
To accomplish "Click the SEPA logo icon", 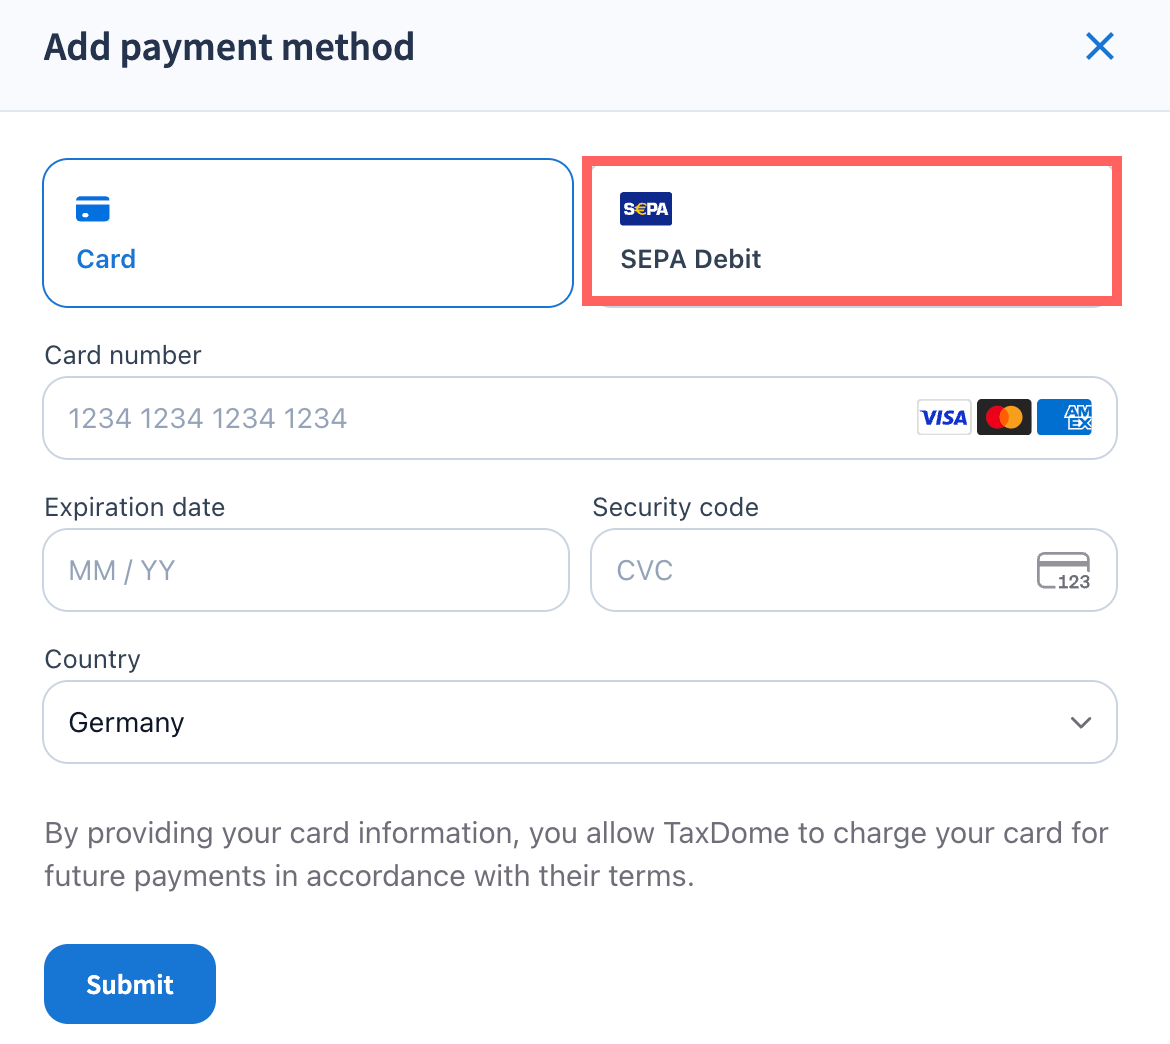I will [x=645, y=209].
